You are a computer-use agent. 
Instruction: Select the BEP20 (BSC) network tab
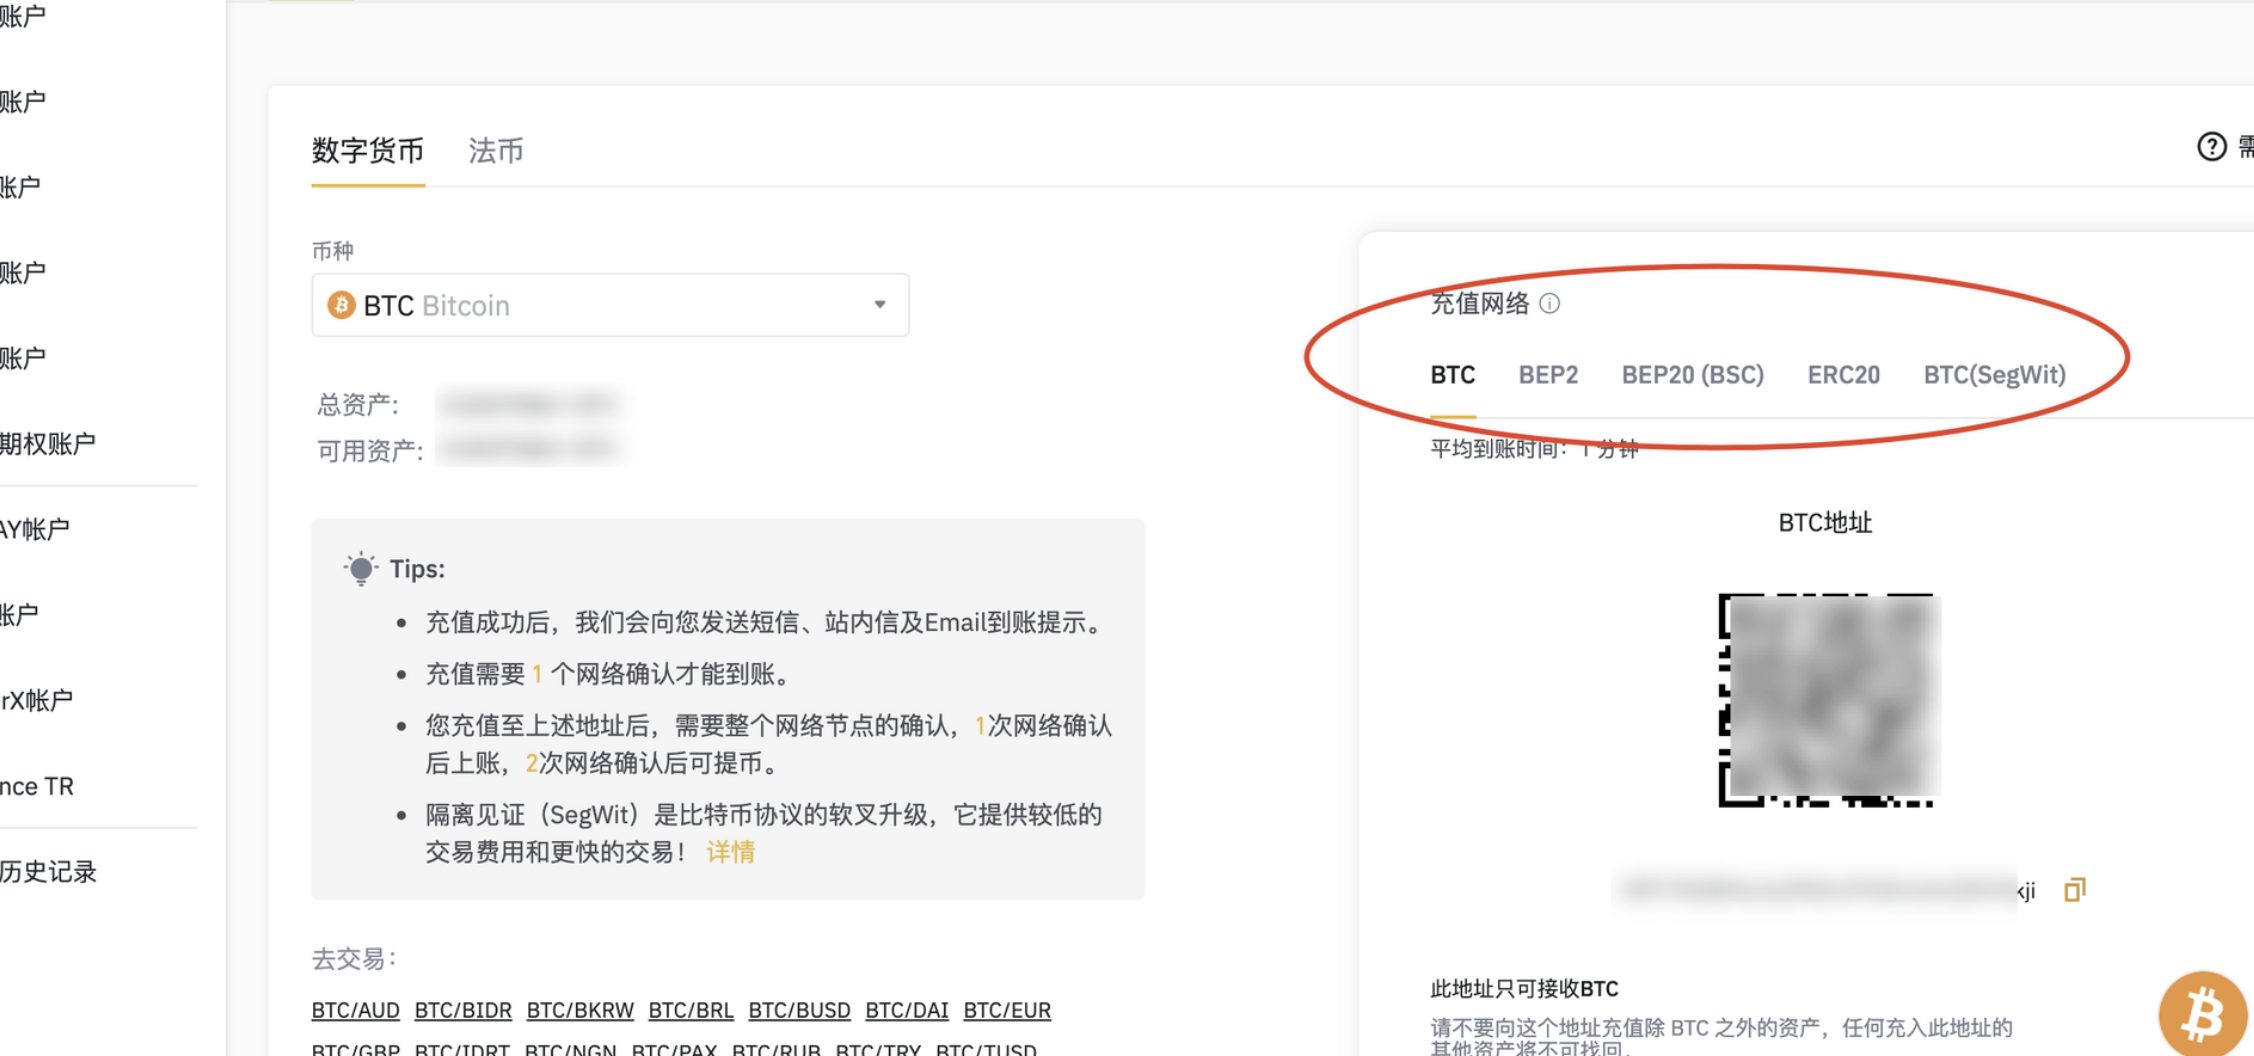[x=1692, y=375]
